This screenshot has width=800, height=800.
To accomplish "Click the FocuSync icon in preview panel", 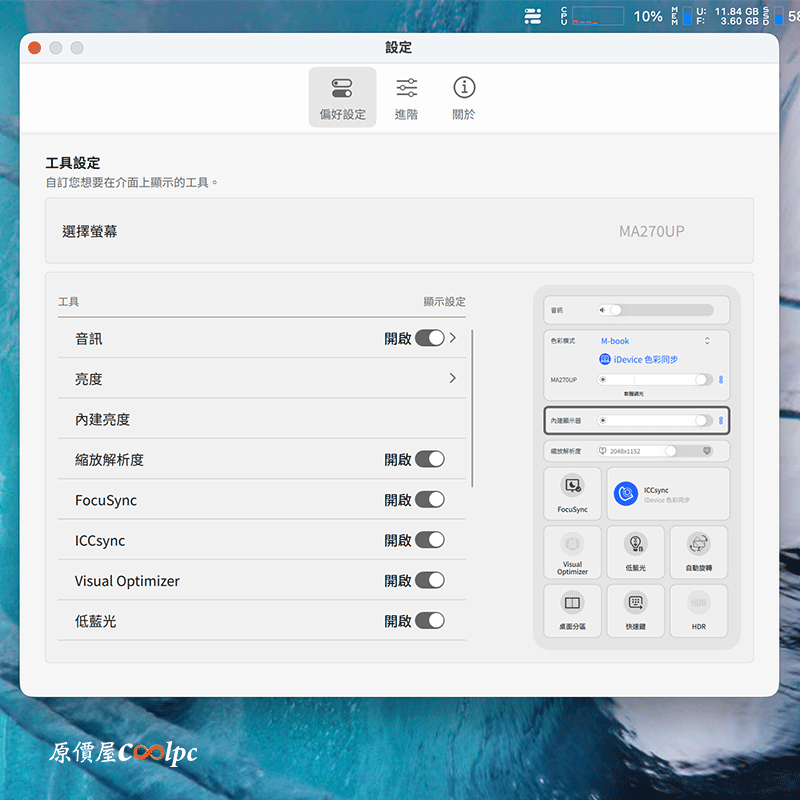I will pos(573,487).
